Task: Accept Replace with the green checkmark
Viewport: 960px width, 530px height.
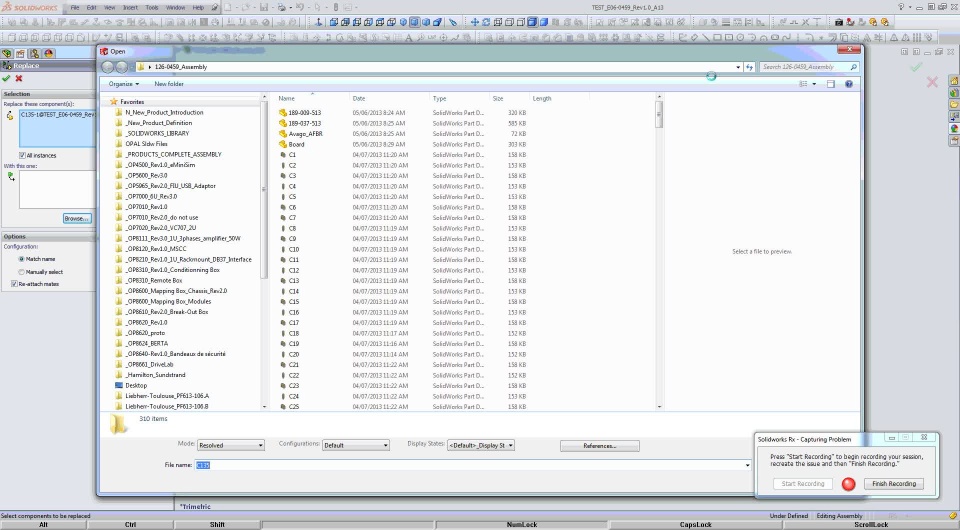Action: [x=6, y=78]
